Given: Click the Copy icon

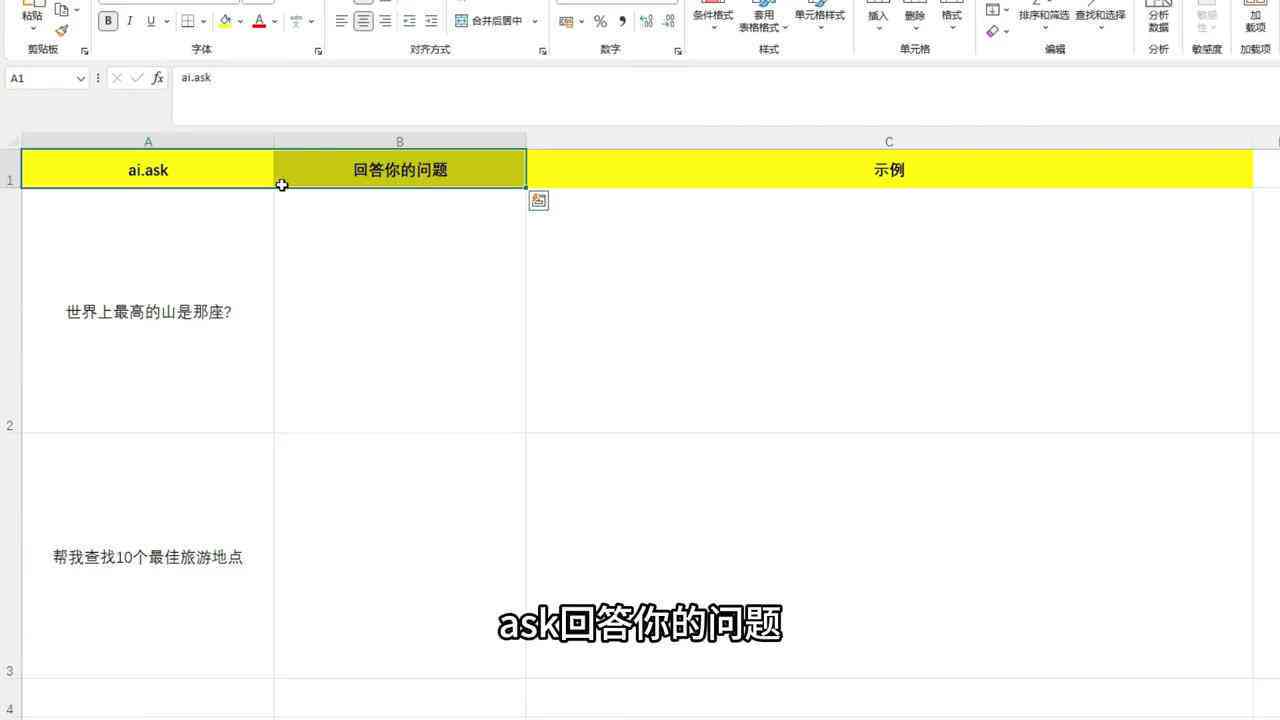Looking at the screenshot, I should click(62, 10).
